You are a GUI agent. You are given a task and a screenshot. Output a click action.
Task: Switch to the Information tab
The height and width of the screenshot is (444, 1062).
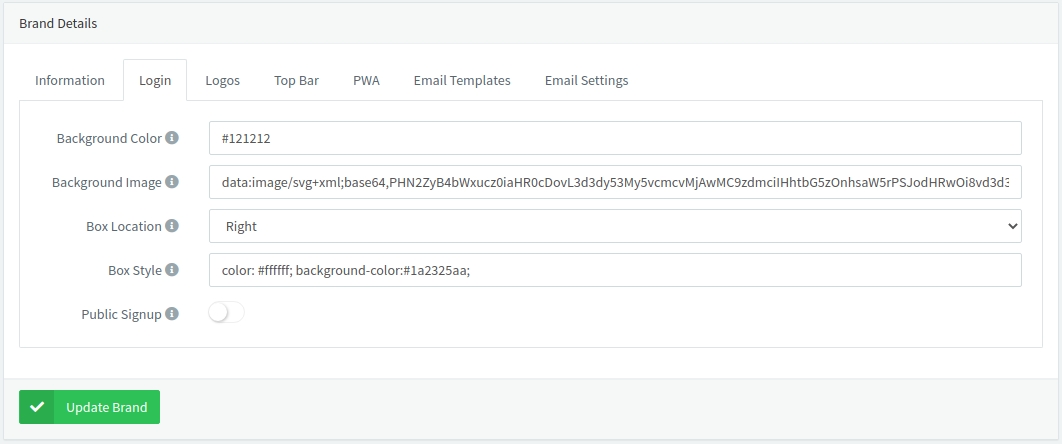click(70, 80)
